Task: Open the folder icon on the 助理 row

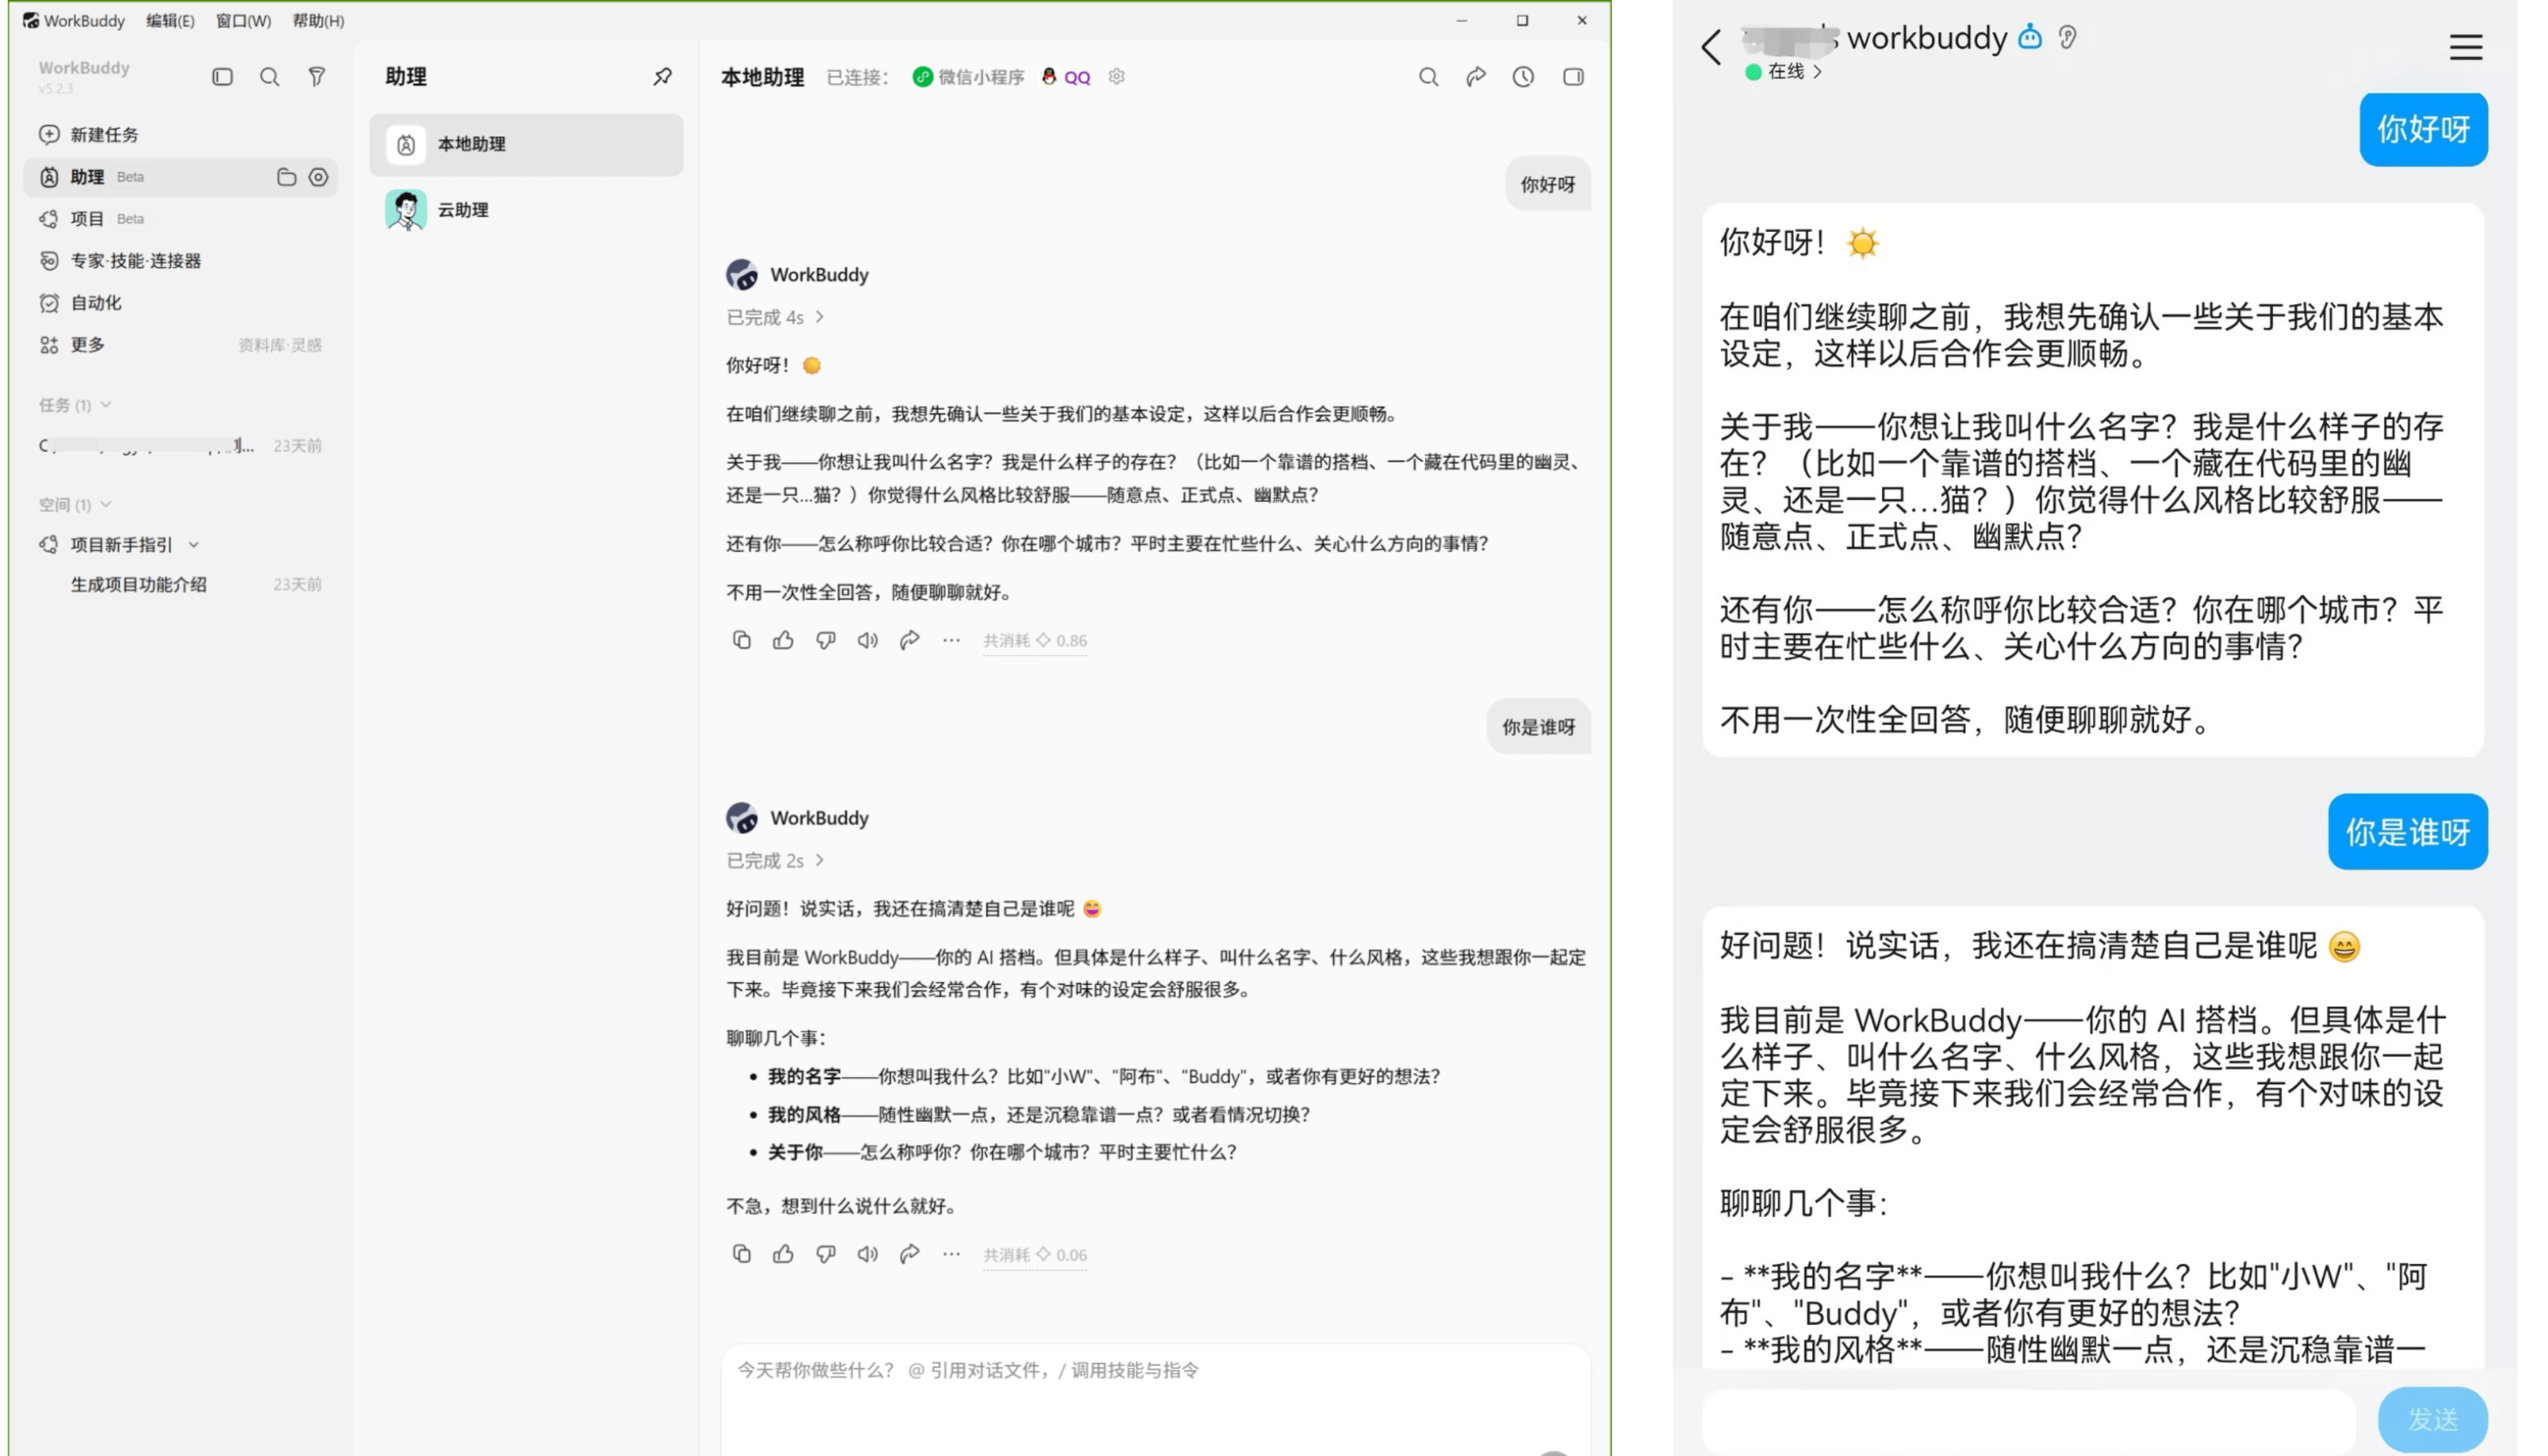Action: [x=286, y=177]
